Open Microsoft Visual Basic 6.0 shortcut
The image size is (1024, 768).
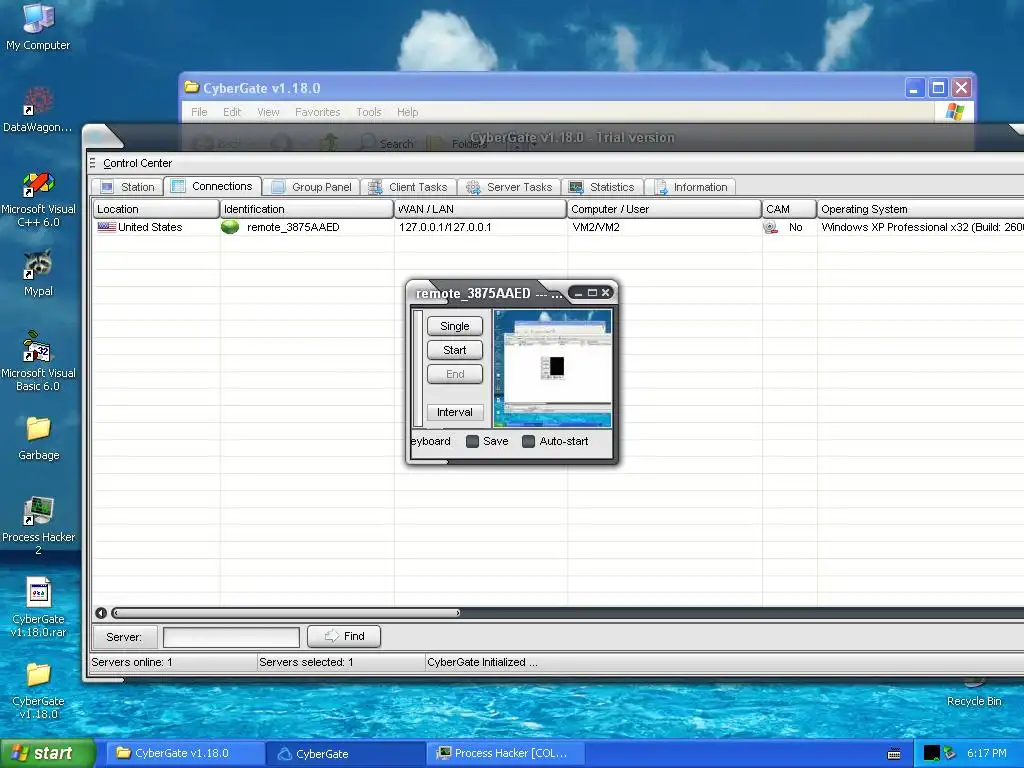(38, 361)
